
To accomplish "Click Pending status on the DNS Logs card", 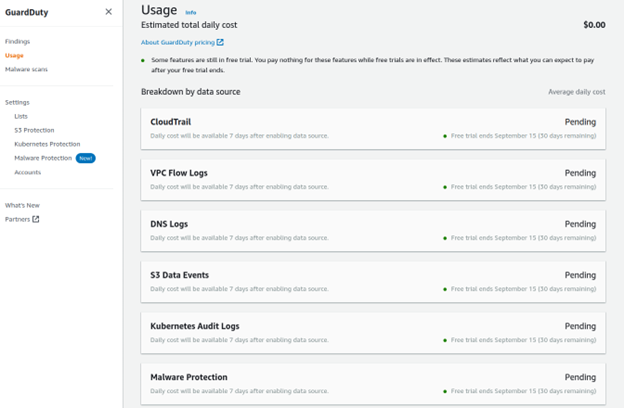I will coord(580,224).
